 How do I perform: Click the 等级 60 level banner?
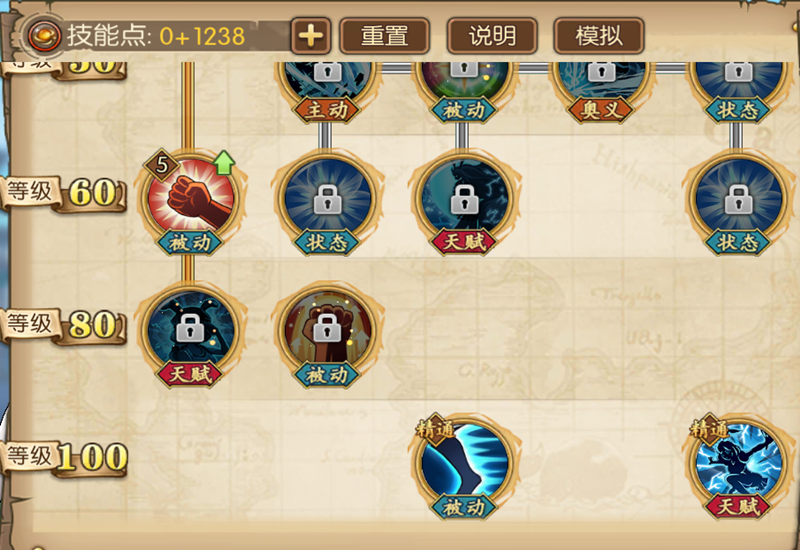pos(64,193)
